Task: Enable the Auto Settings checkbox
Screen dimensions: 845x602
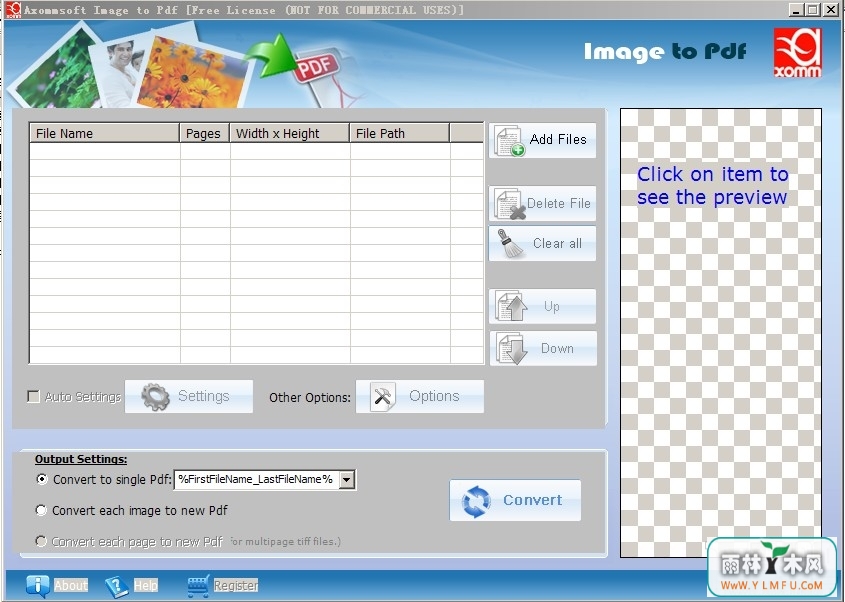Action: pos(33,397)
